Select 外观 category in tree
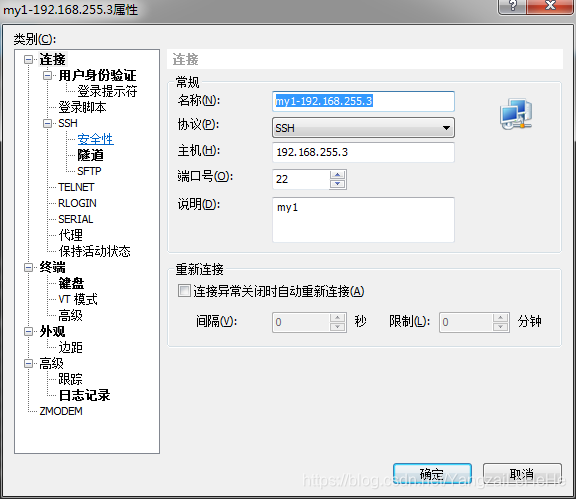This screenshot has height=499, width=576. [x=52, y=331]
